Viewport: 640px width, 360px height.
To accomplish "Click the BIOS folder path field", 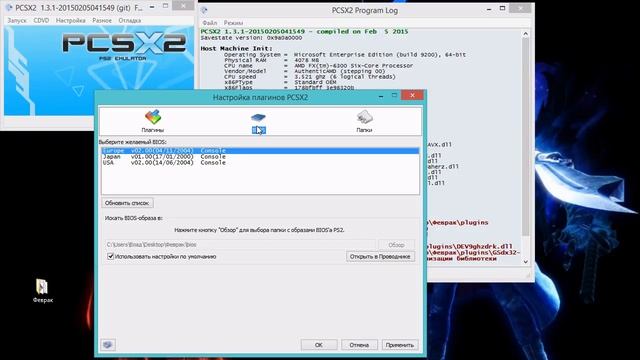I will 240,245.
